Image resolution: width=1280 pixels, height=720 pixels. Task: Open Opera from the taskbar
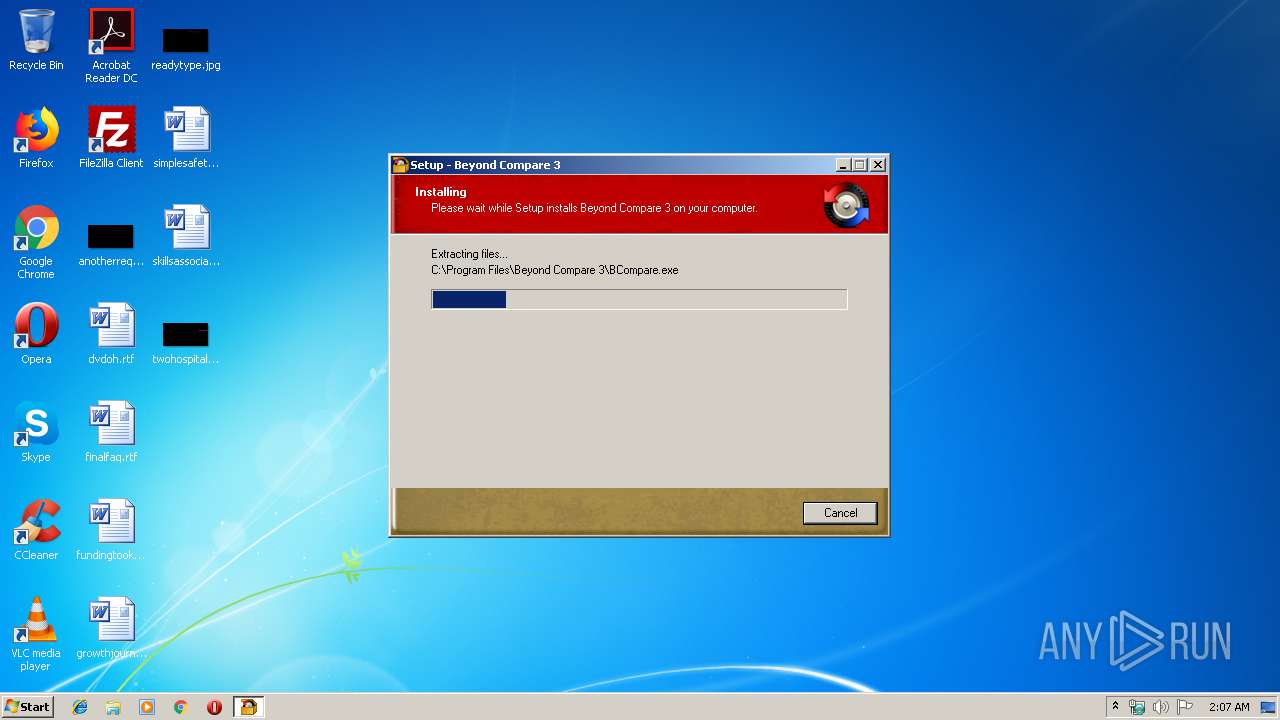[x=214, y=707]
